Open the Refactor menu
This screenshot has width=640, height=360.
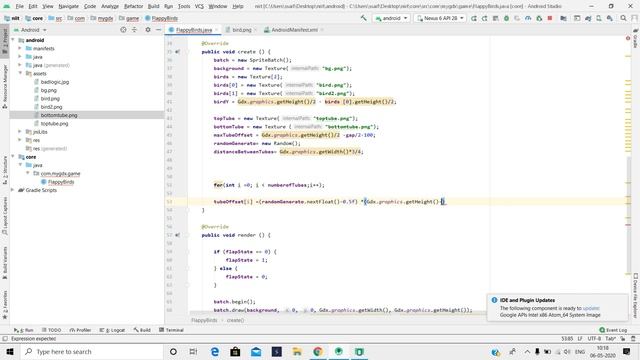click(133, 6)
